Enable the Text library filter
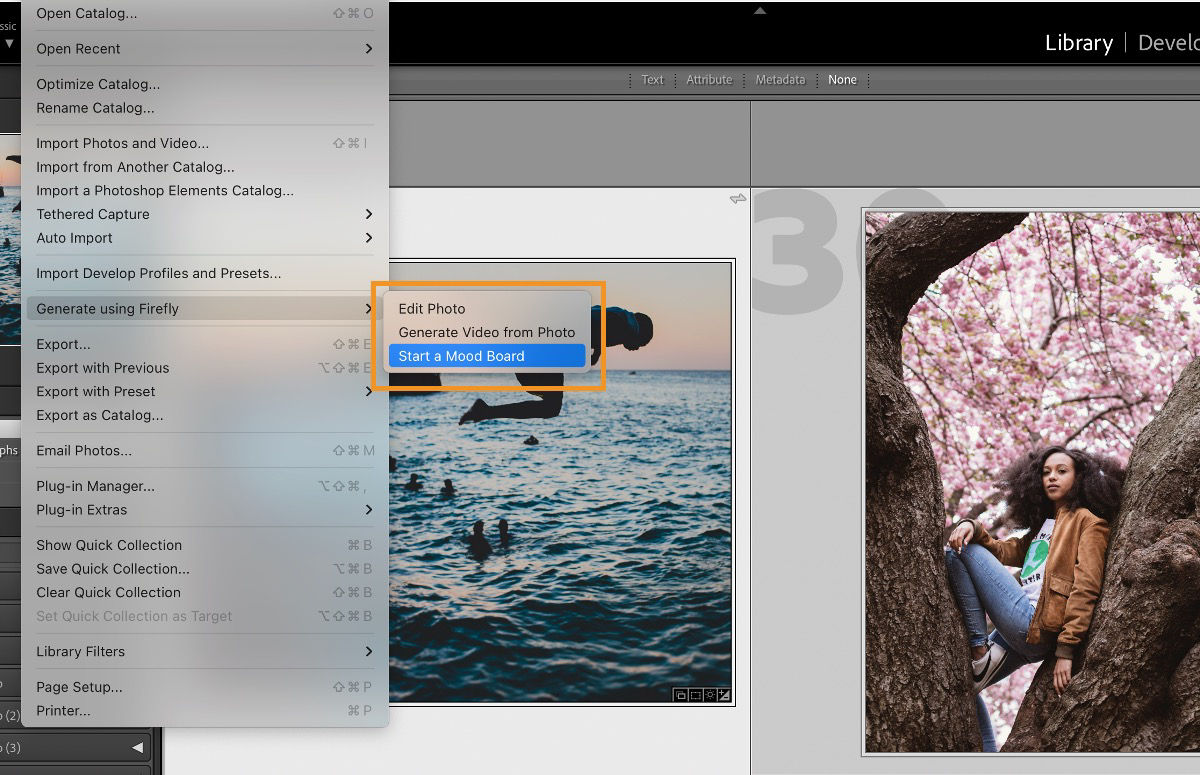The image size is (1200, 775). pos(652,79)
